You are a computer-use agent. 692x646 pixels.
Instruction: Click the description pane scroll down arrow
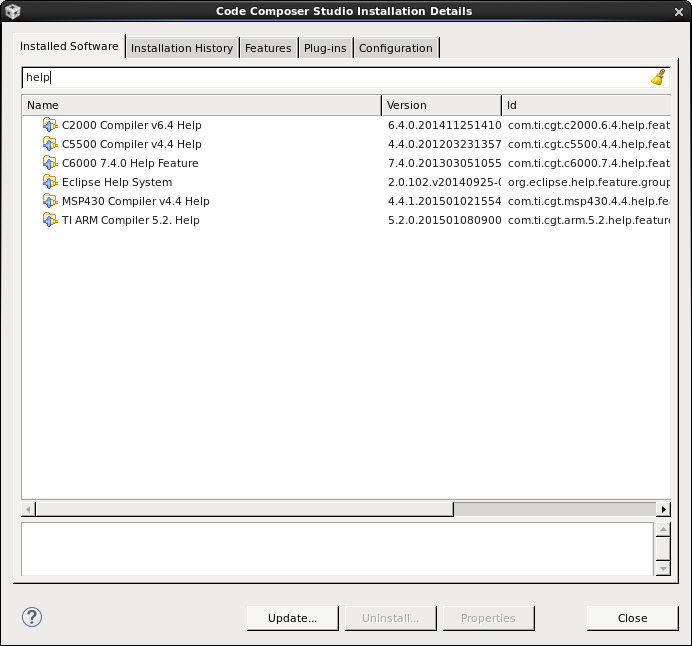tap(663, 568)
